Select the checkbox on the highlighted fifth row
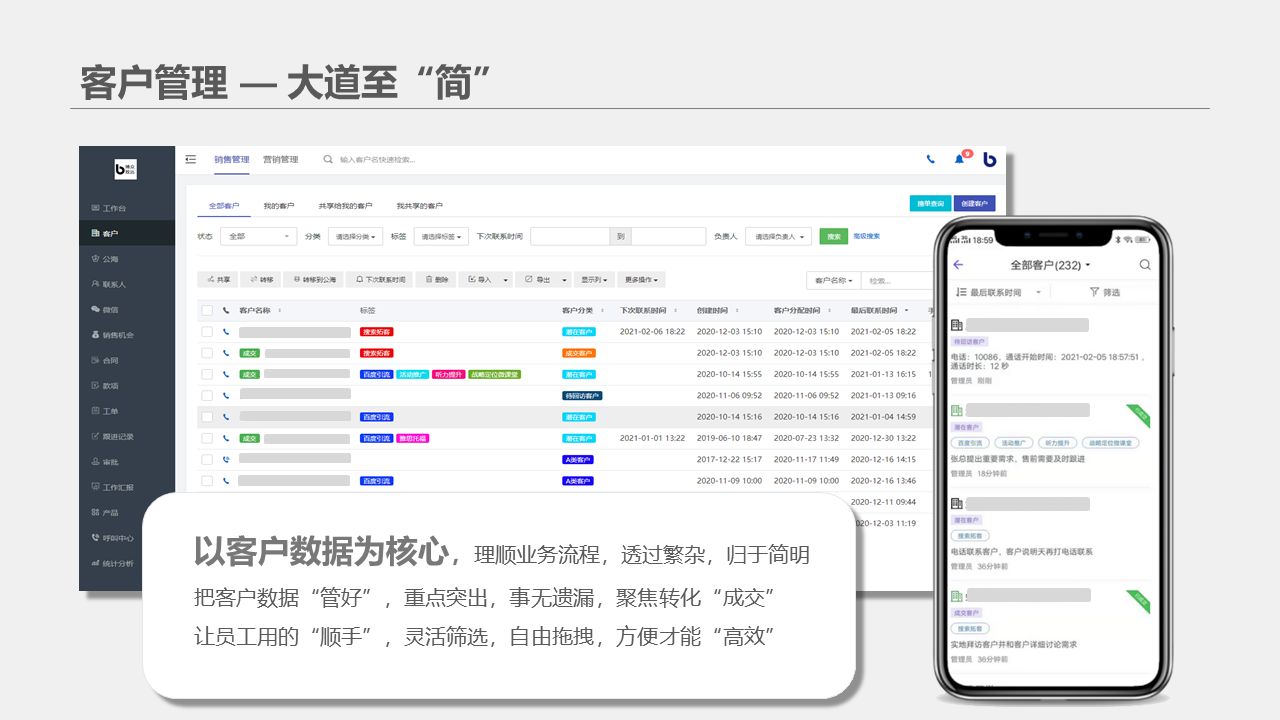The height and width of the screenshot is (720, 1280). [x=207, y=417]
